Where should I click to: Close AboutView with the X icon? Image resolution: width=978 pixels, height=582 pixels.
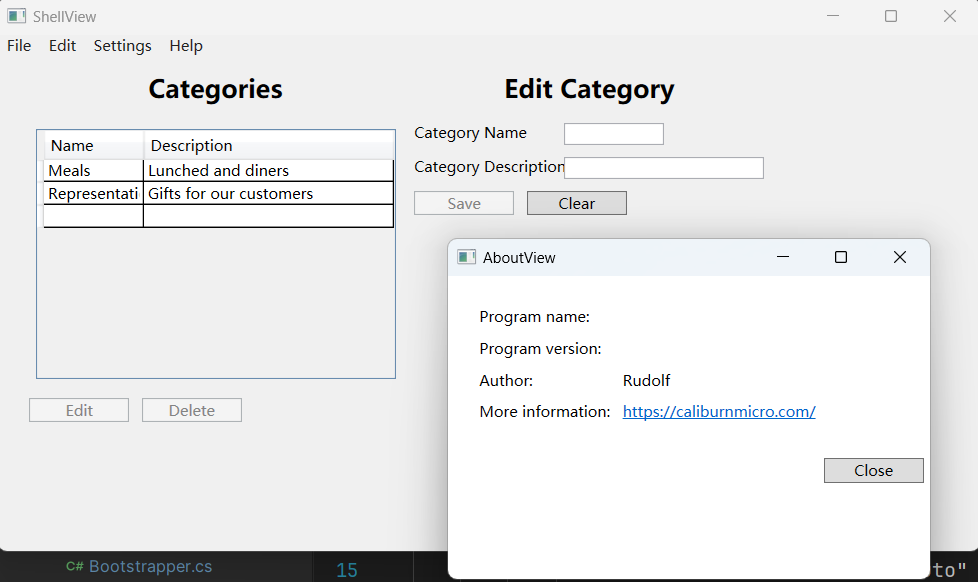tap(899, 257)
